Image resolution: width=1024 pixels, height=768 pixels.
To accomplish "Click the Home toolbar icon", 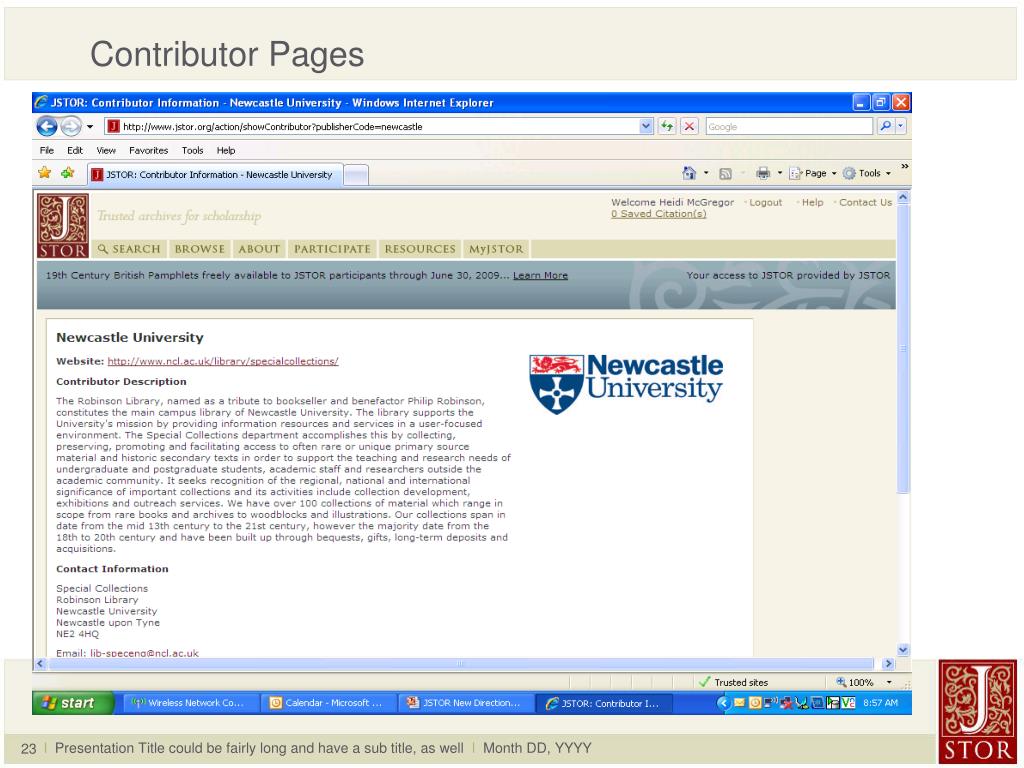I will [x=689, y=173].
